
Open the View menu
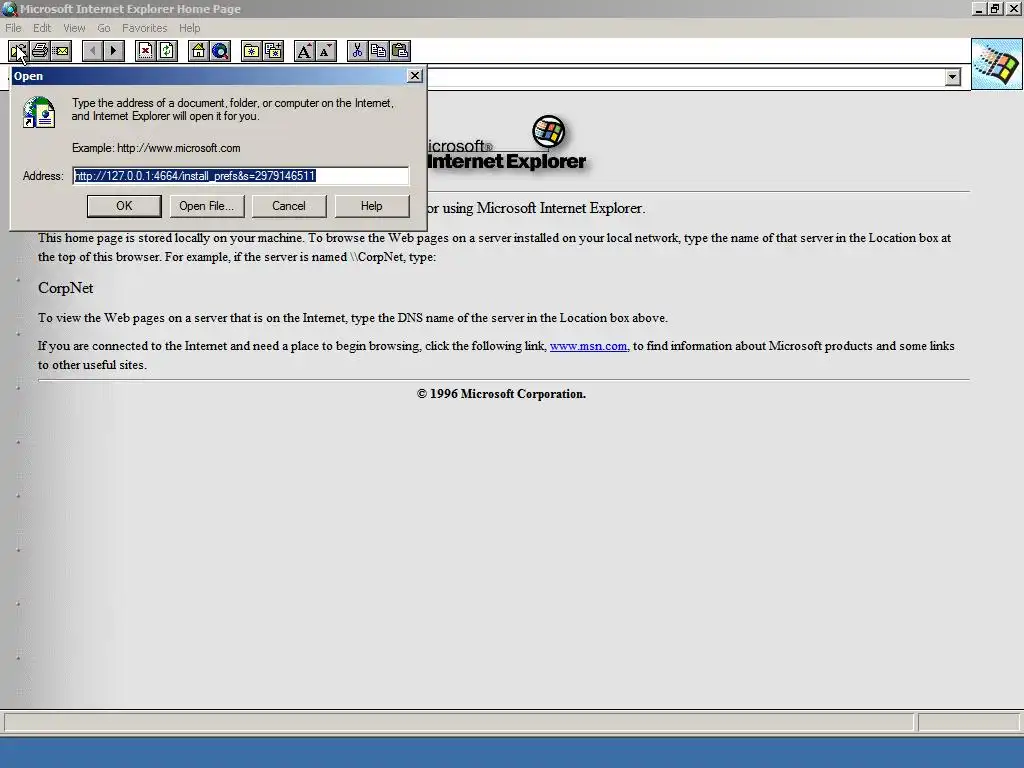click(x=74, y=28)
